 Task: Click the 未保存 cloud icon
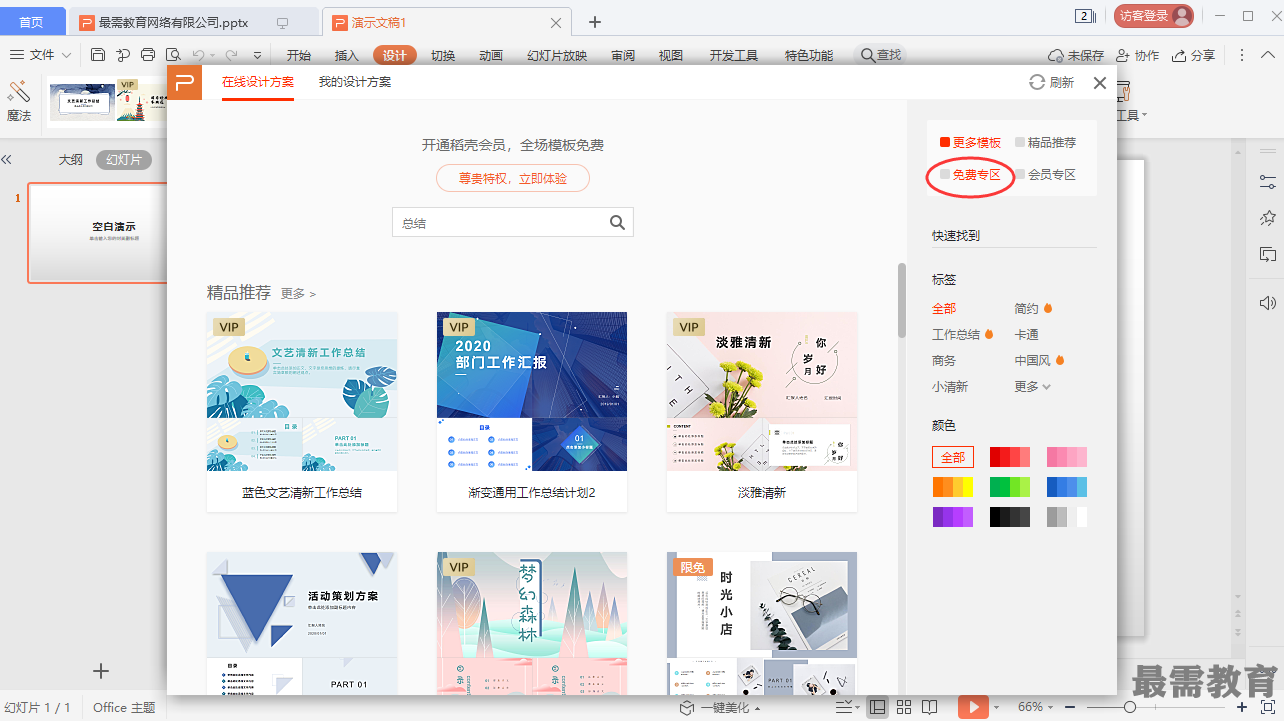(1055, 55)
